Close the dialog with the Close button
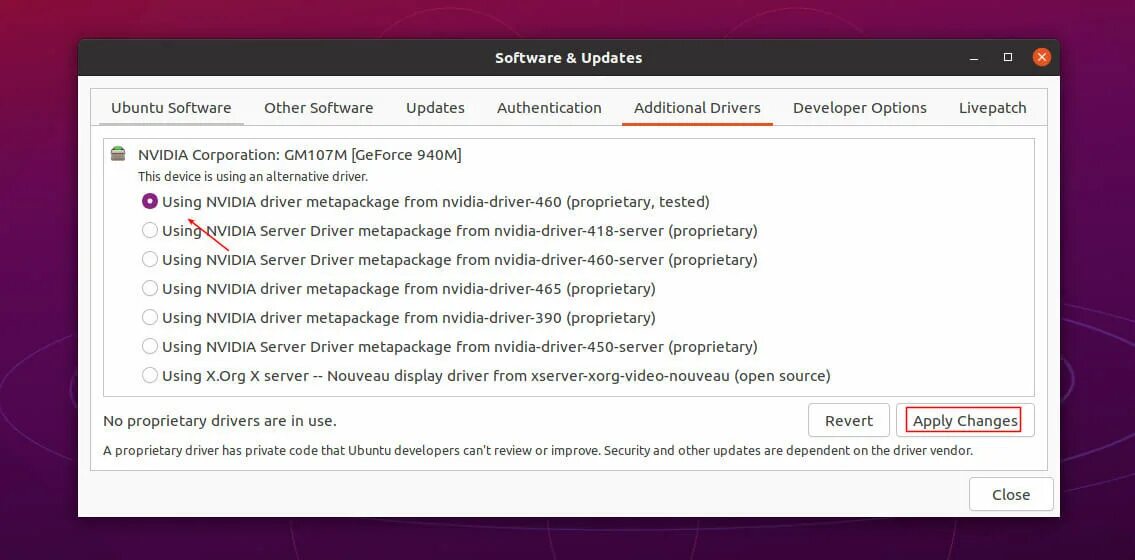 [1010, 495]
